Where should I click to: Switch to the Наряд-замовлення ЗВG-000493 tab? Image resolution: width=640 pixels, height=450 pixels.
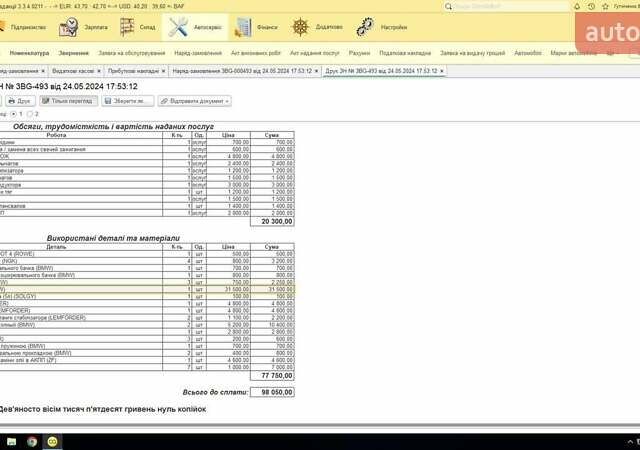point(240,72)
